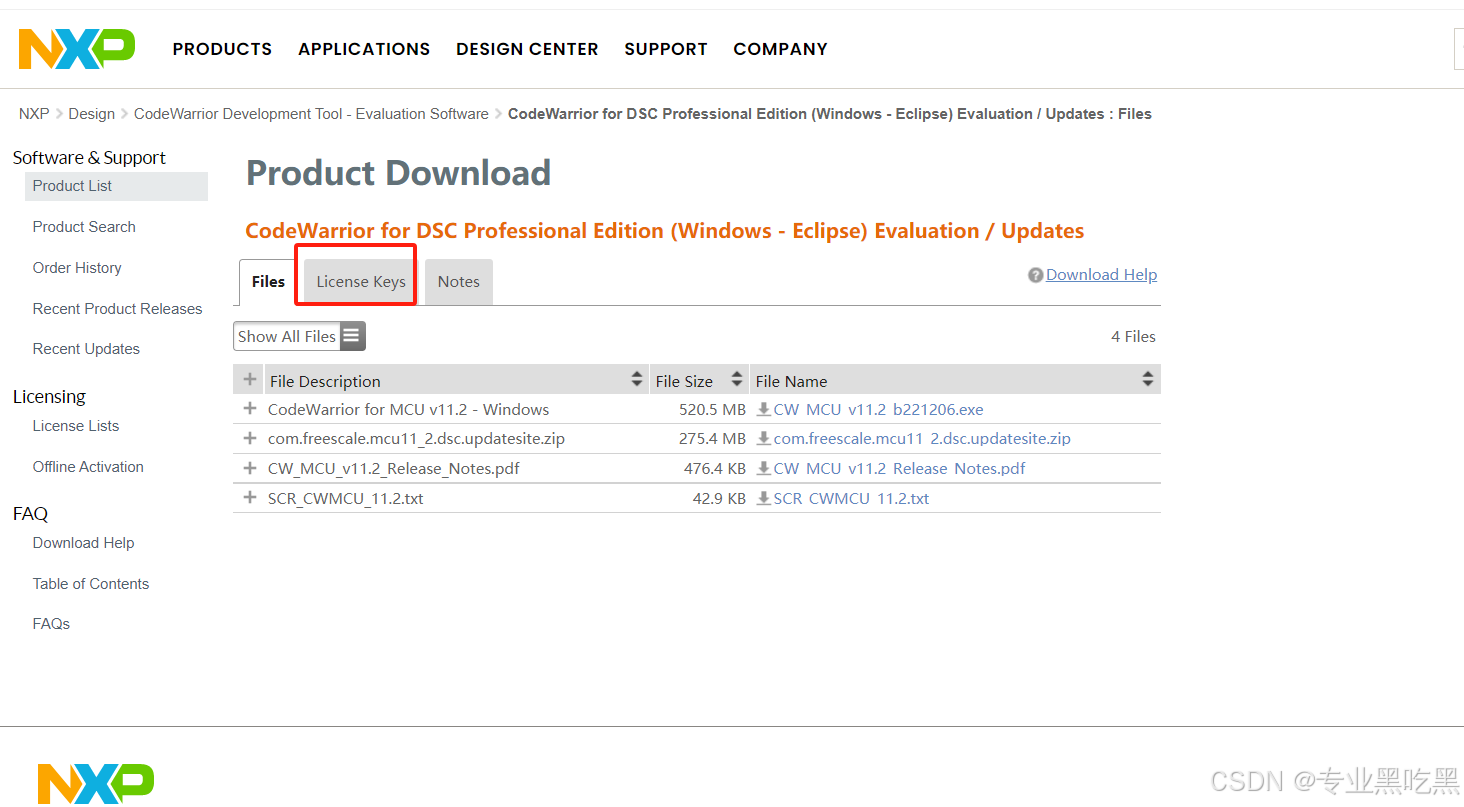Click the 520.5 MB file size cell
Image resolution: width=1464 pixels, height=807 pixels.
click(x=712, y=409)
